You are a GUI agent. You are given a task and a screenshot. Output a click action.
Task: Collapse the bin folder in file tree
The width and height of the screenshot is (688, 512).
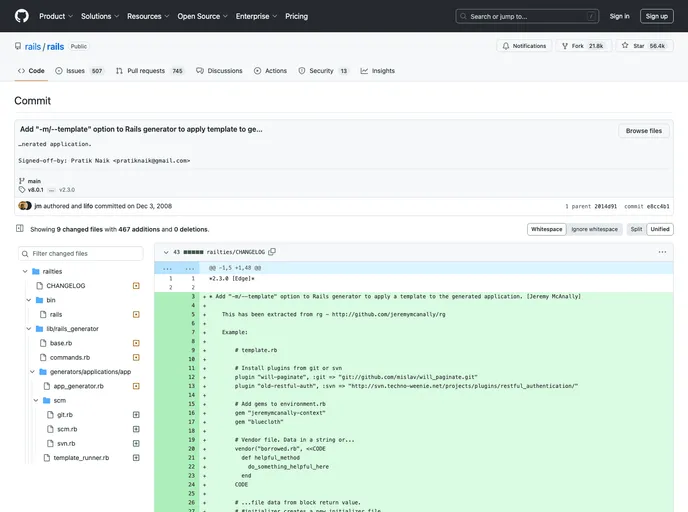pyautogui.click(x=29, y=300)
